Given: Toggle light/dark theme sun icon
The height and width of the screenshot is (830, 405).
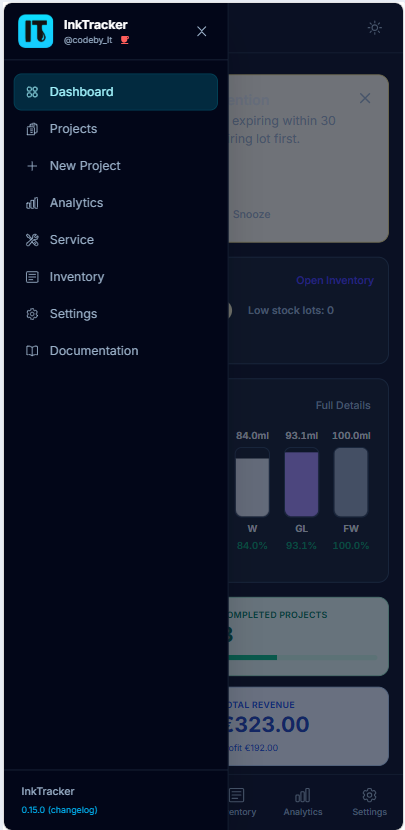Looking at the screenshot, I should tap(374, 28).
